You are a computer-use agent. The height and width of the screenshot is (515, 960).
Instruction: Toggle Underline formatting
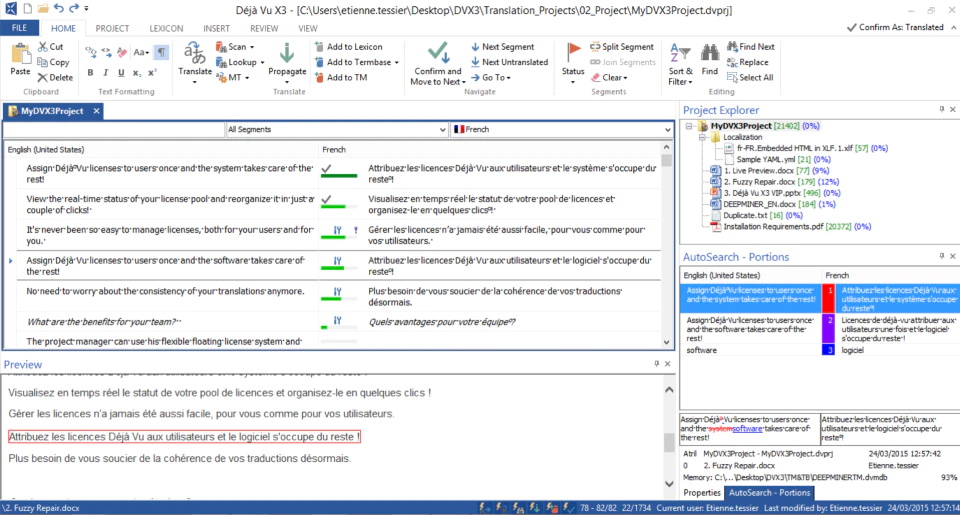click(x=121, y=73)
